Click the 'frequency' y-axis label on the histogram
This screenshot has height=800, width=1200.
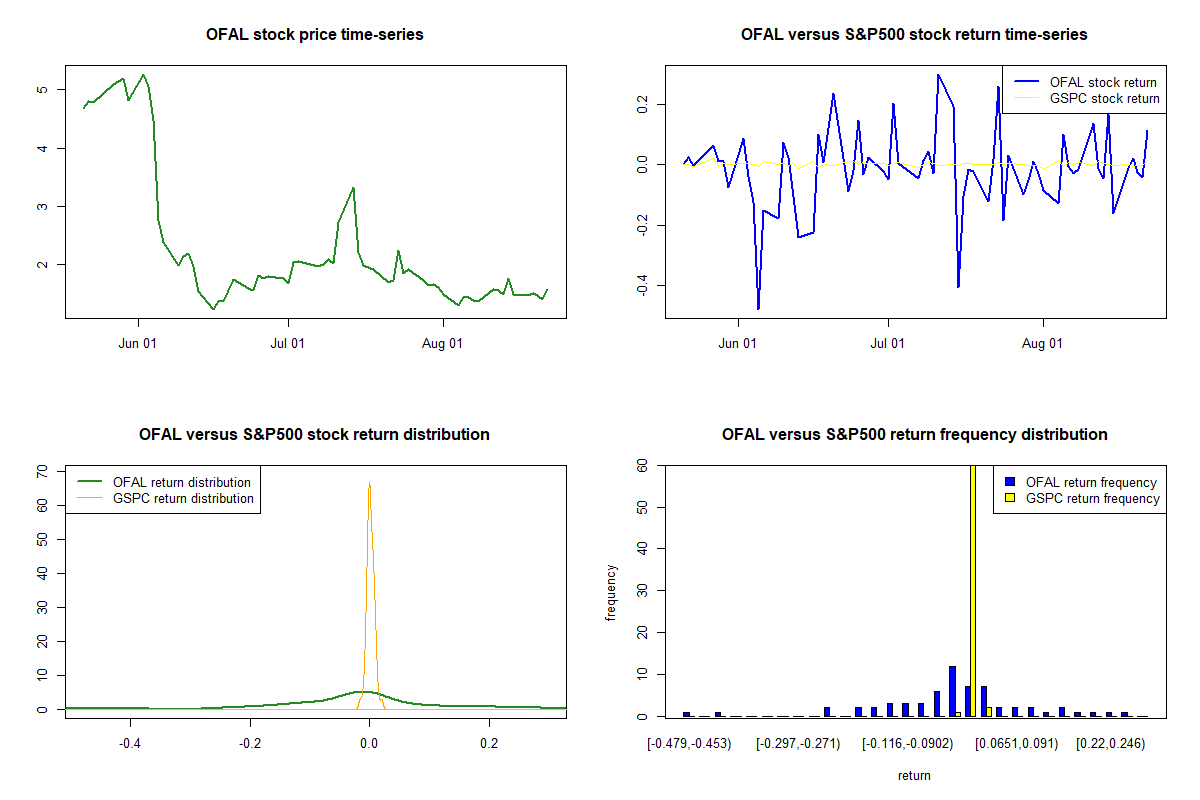pos(611,592)
